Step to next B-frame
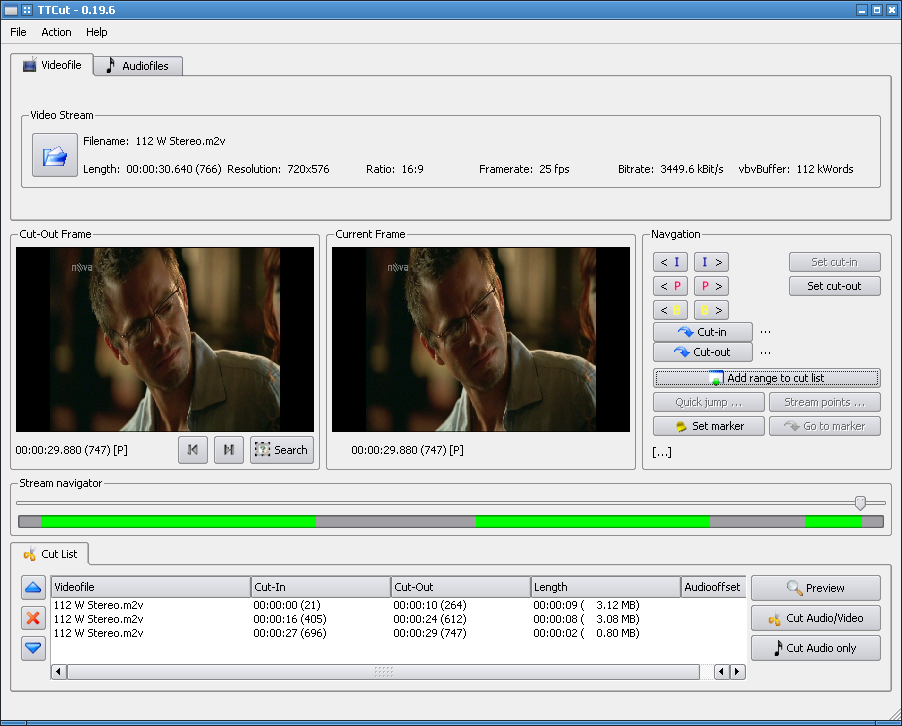 (x=711, y=310)
